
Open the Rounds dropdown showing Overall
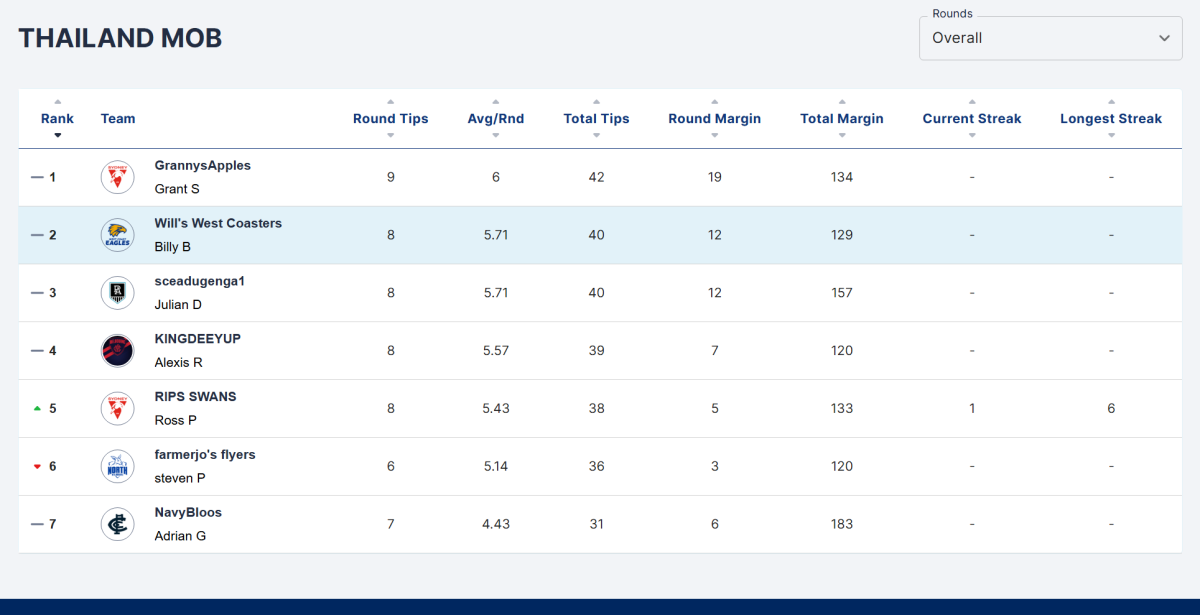tap(1051, 38)
